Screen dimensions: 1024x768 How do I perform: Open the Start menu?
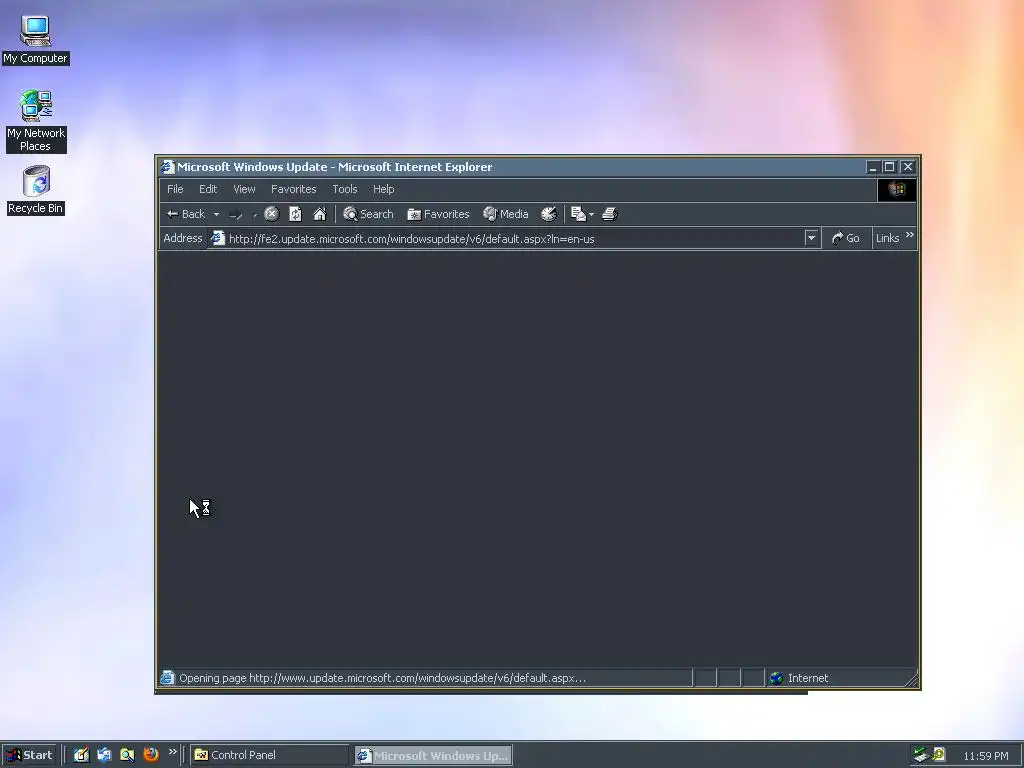pyautogui.click(x=29, y=755)
